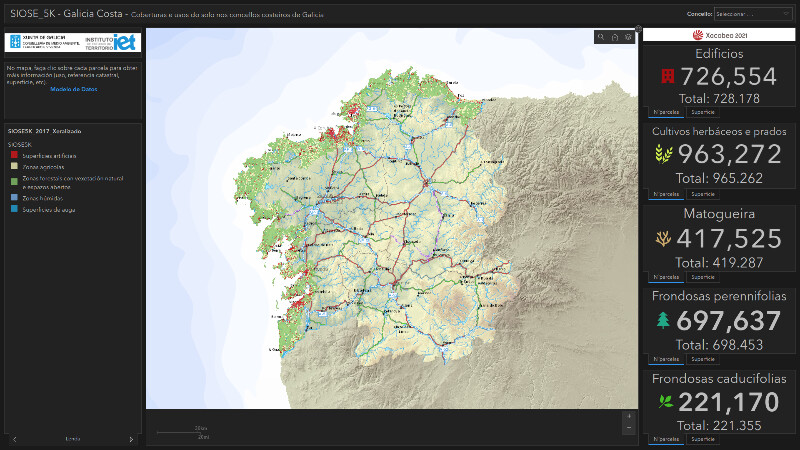
Task: Open the Modelo de Datos link
Action: point(73,89)
